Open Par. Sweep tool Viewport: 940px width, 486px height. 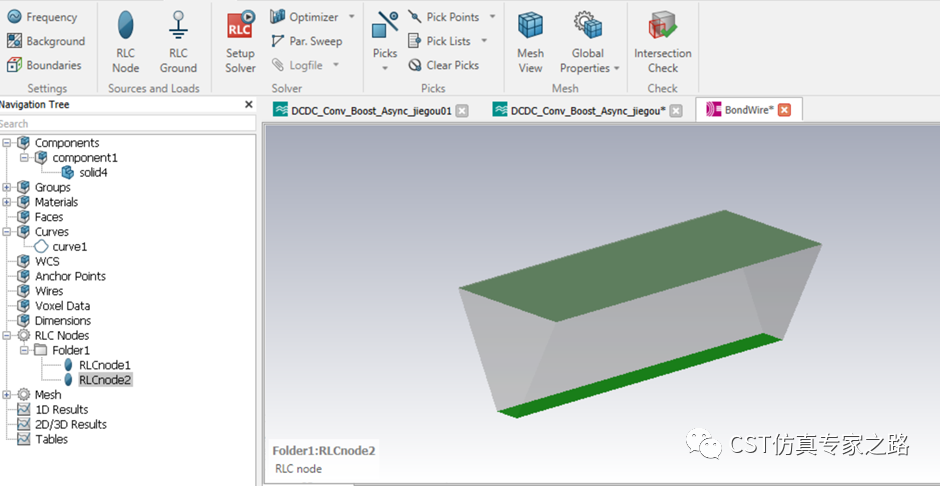[x=306, y=41]
